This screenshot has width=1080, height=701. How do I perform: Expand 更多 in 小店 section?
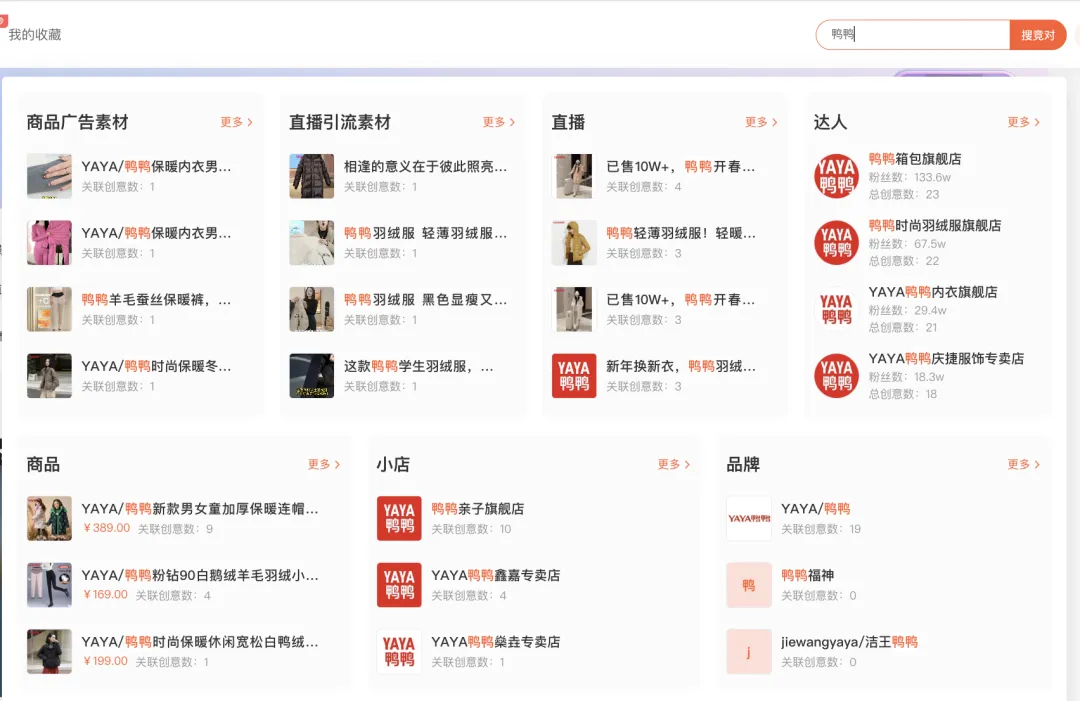[674, 464]
